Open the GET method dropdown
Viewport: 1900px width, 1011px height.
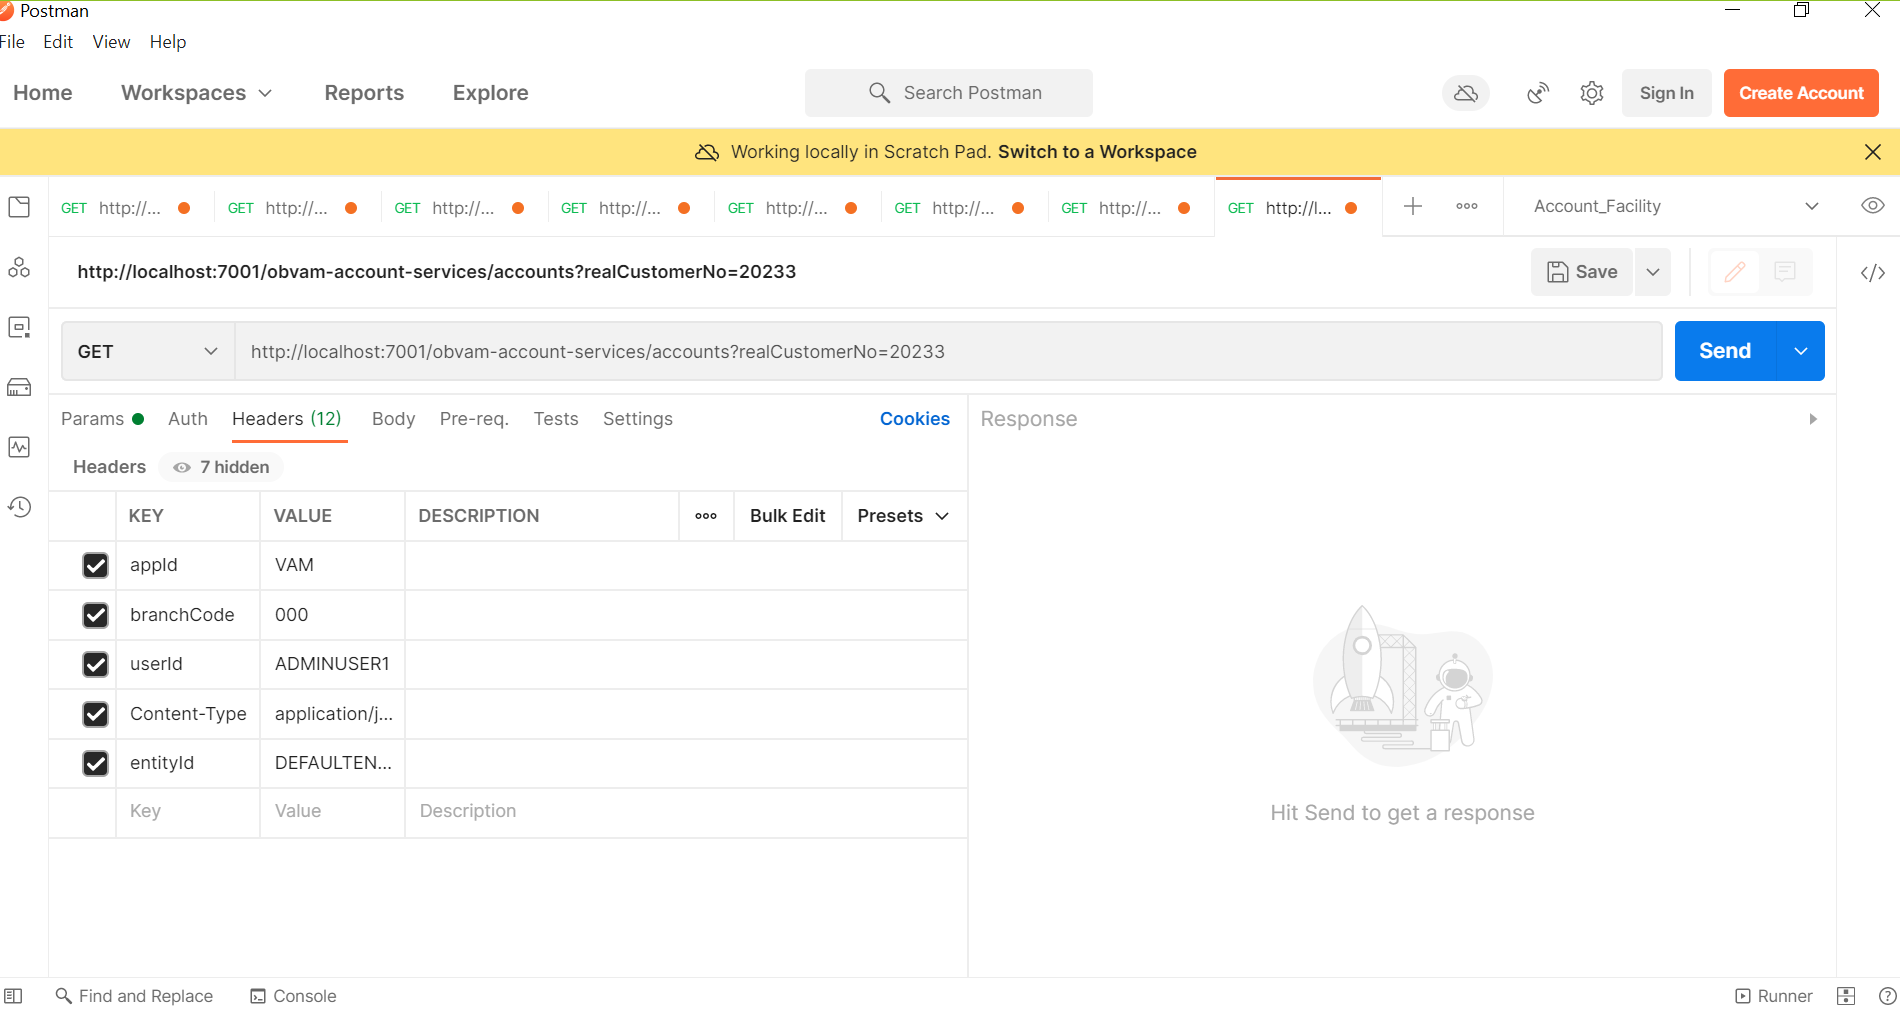[148, 352]
